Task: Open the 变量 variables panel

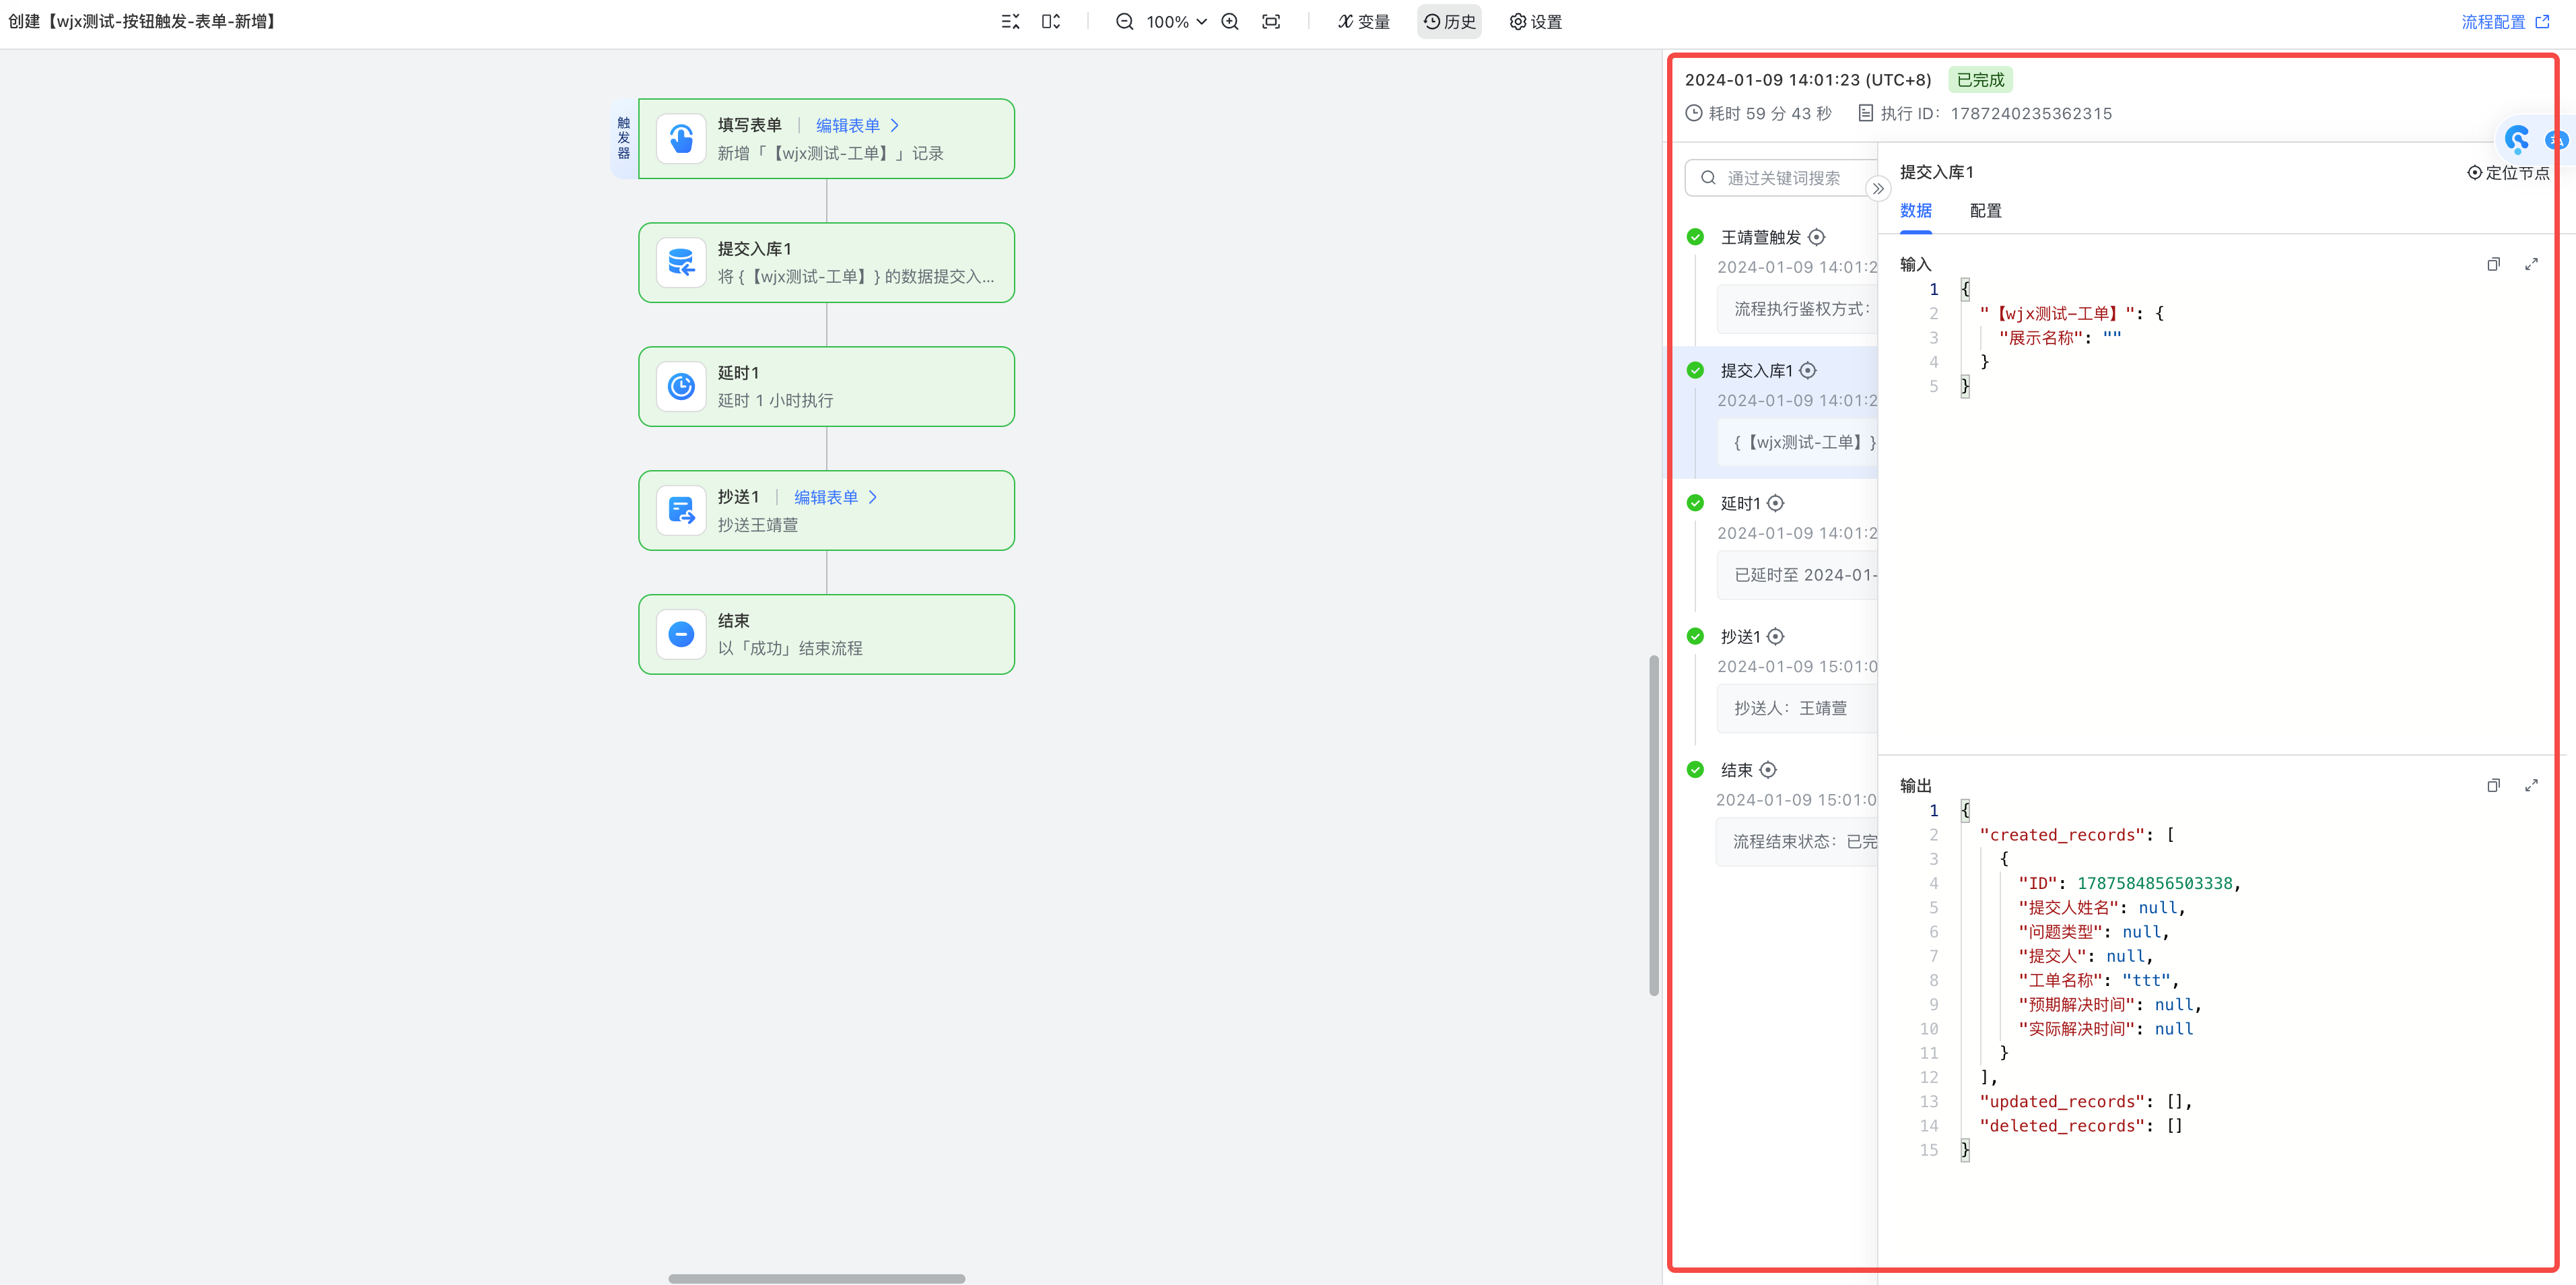Action: (x=1364, y=22)
